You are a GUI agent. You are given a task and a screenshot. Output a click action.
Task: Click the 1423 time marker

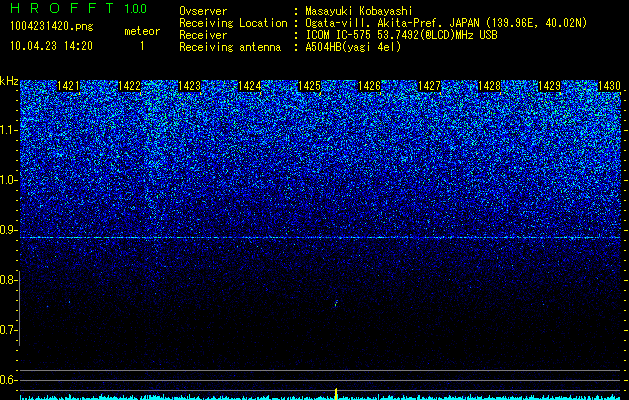189,86
